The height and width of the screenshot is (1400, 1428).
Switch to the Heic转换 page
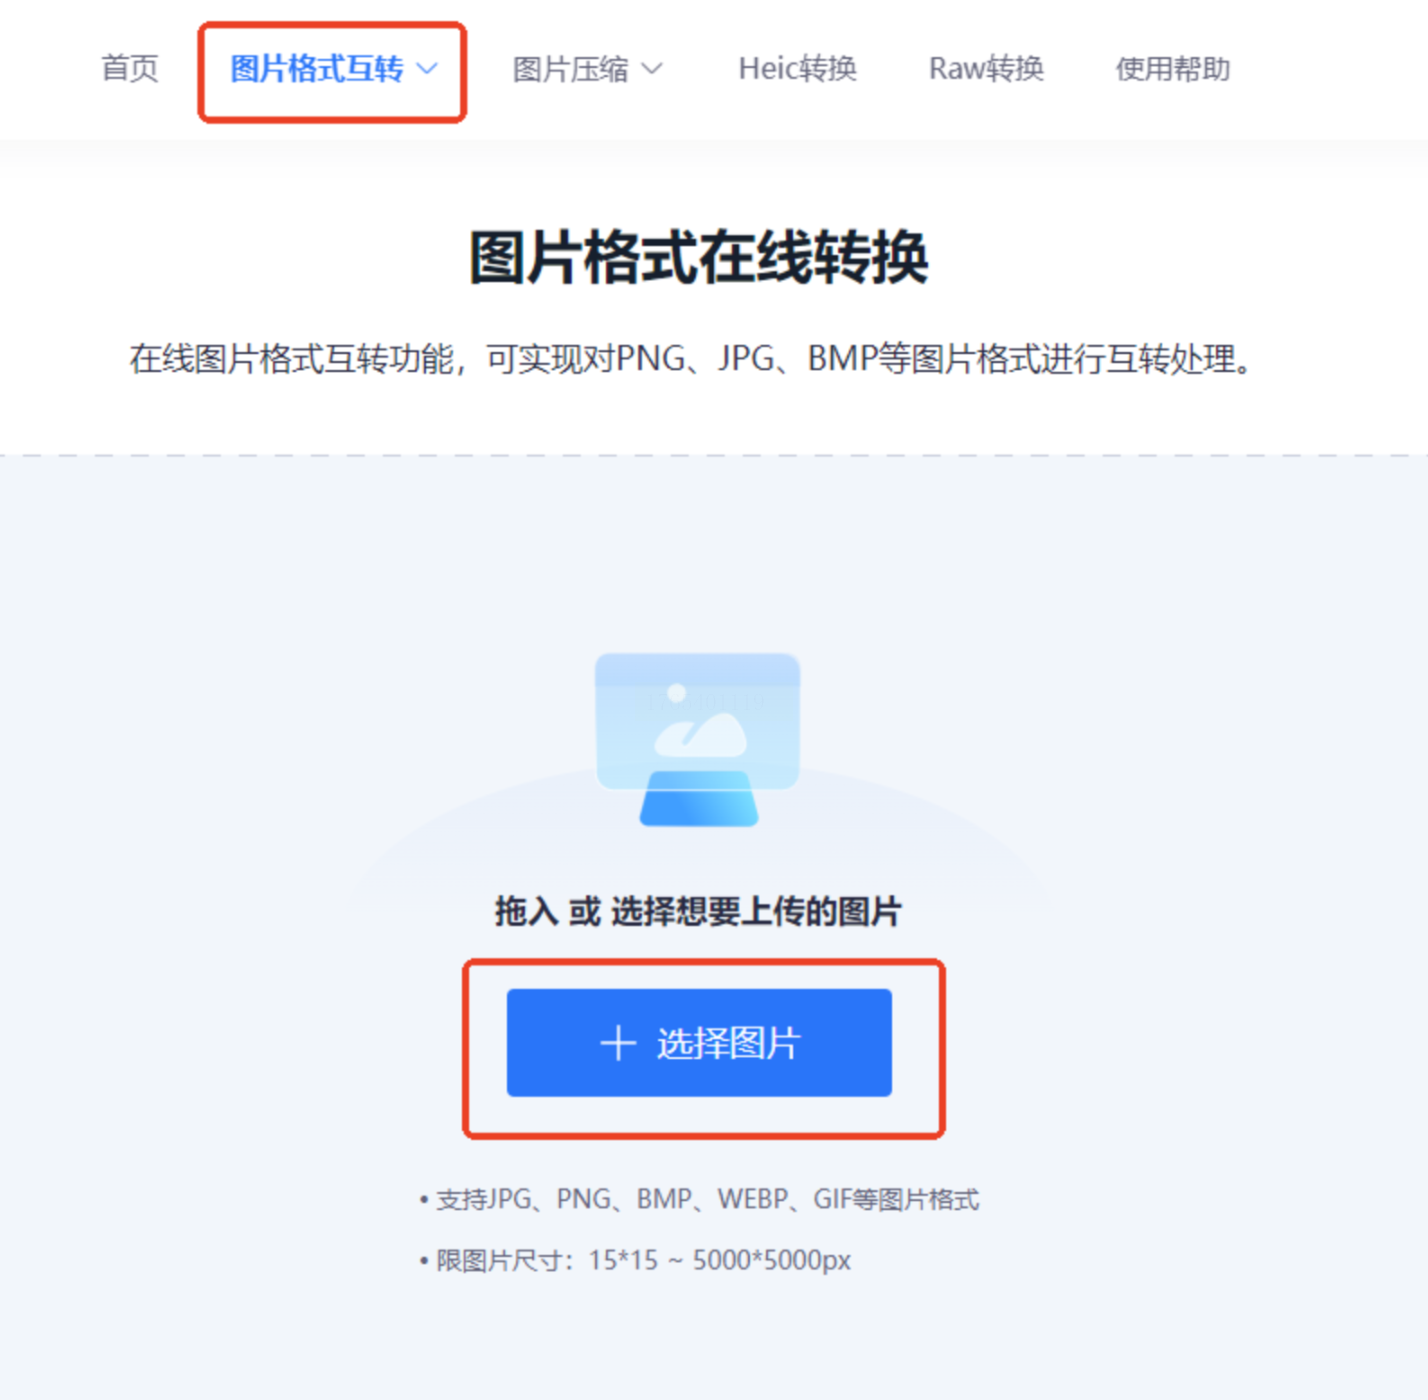pos(797,69)
